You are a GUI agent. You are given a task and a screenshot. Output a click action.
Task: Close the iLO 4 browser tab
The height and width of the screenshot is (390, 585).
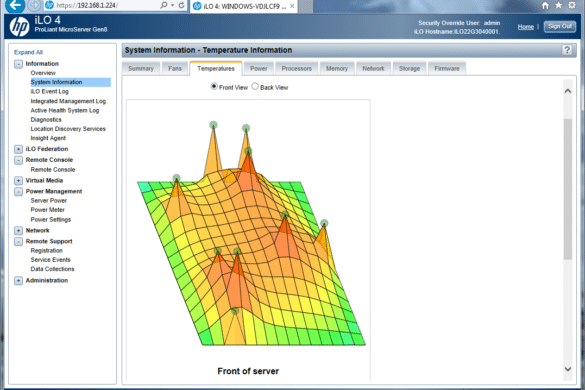[292, 6]
